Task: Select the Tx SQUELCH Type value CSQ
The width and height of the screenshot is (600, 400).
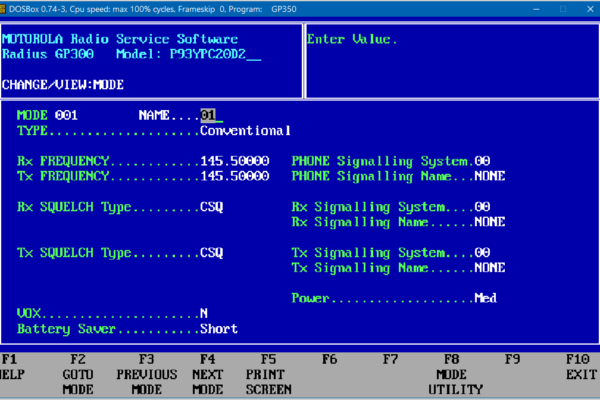Action: tap(212, 253)
